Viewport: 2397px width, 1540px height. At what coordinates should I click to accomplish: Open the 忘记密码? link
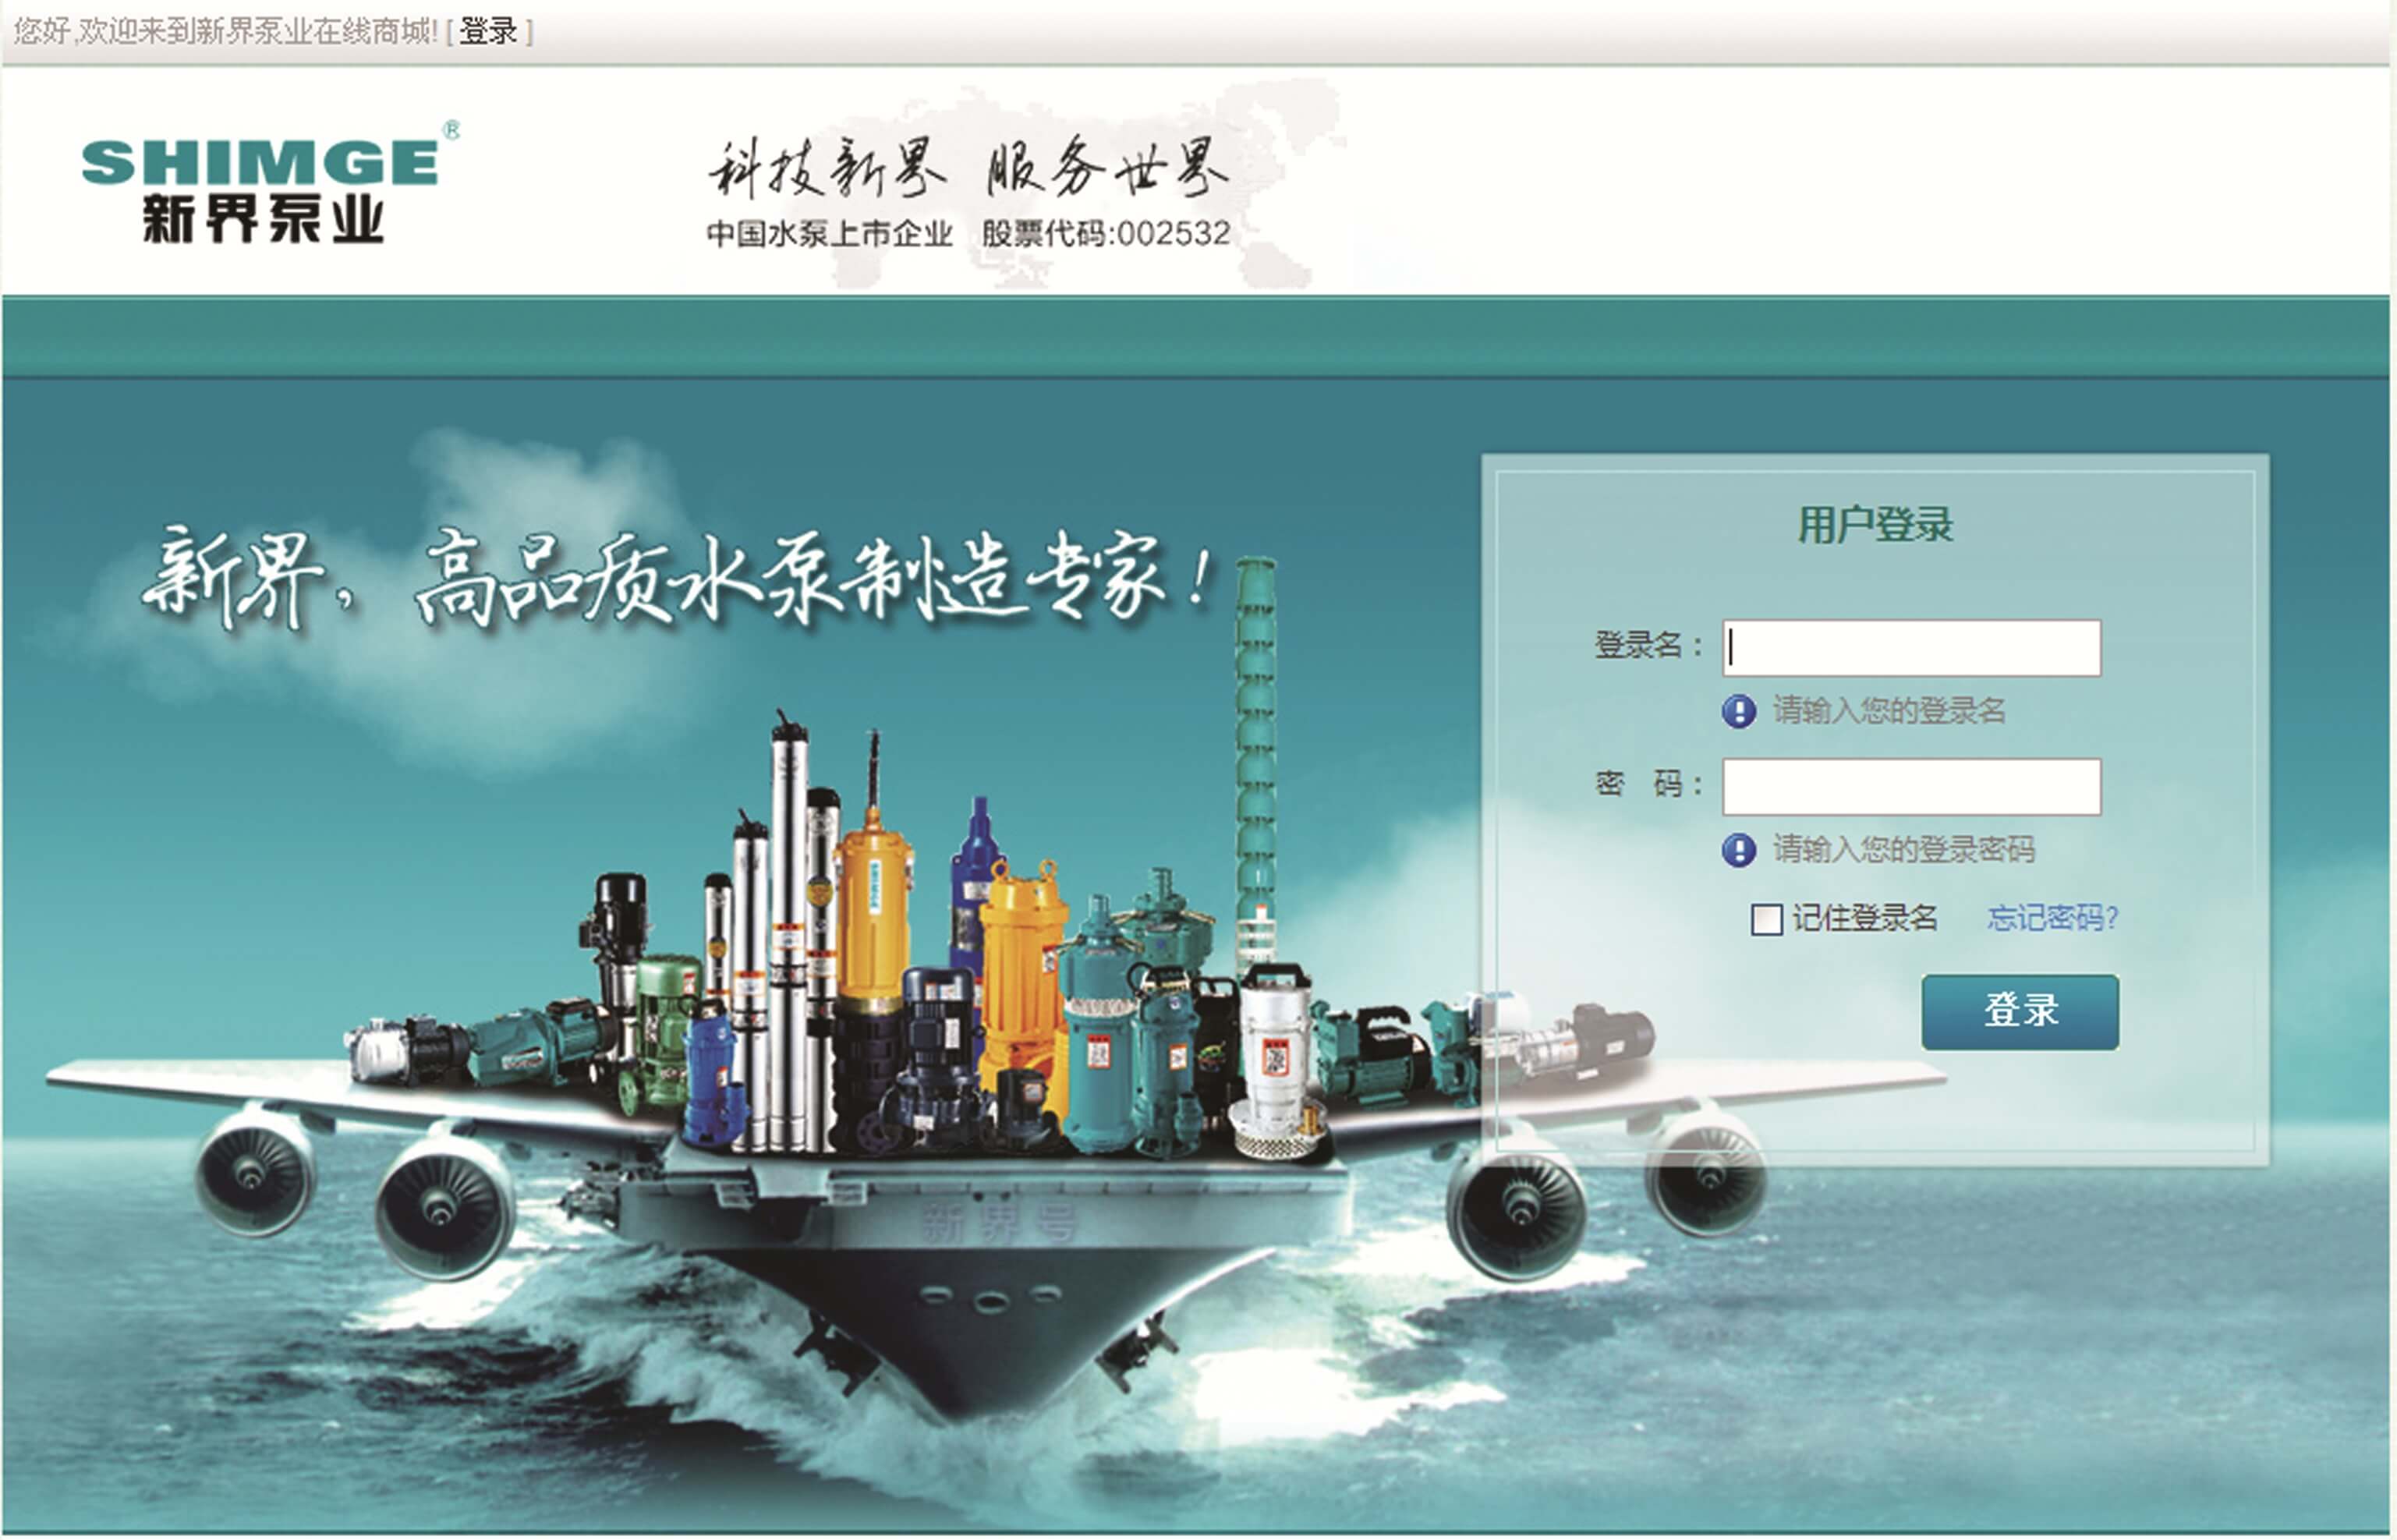coord(2052,917)
